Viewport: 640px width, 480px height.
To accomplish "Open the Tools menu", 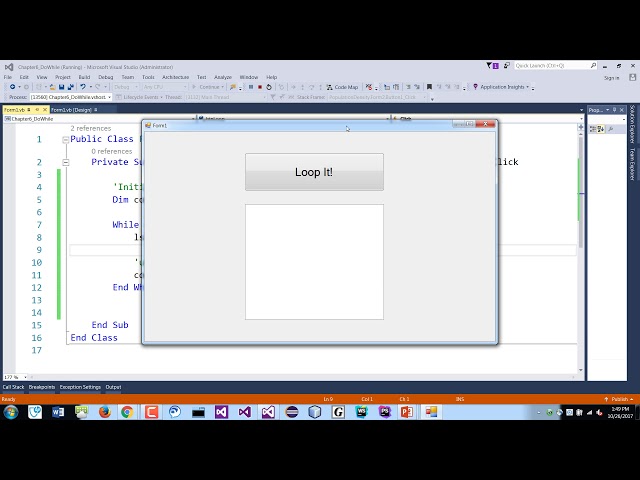I will tap(148, 77).
